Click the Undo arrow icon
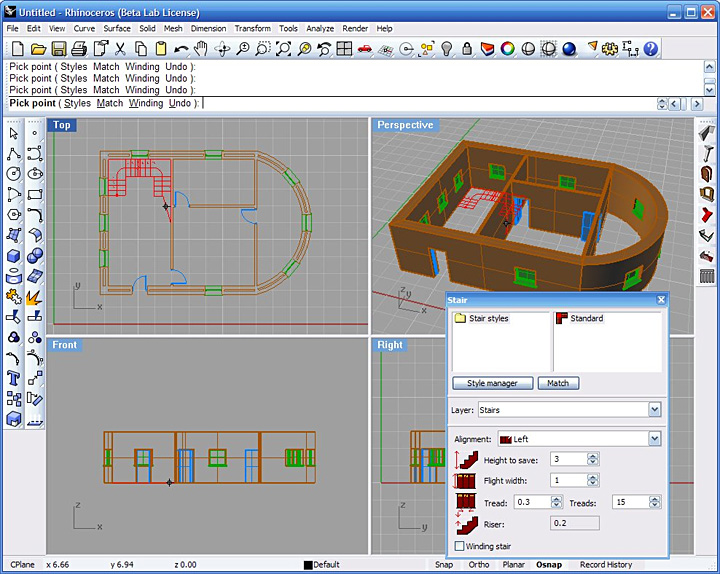The width and height of the screenshot is (720, 574). [181, 48]
